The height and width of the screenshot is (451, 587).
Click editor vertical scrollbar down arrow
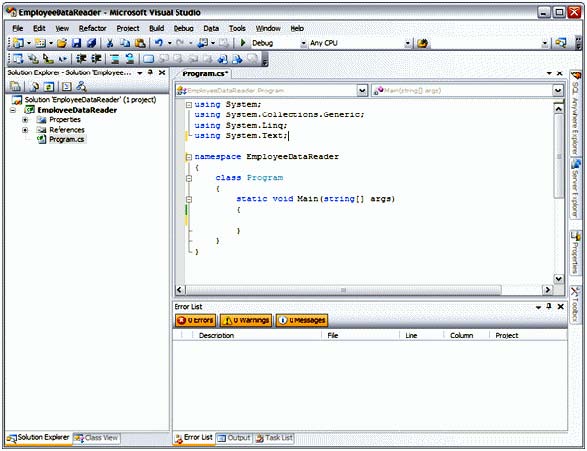coord(558,279)
